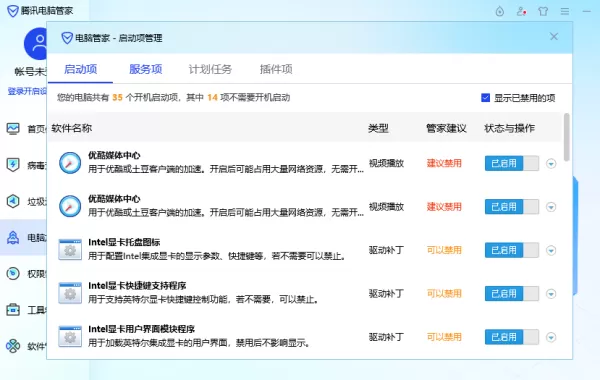Expand options arrow for Intel显卡用户界面模块程序
Viewport: 600px width, 380px height.
click(x=551, y=337)
